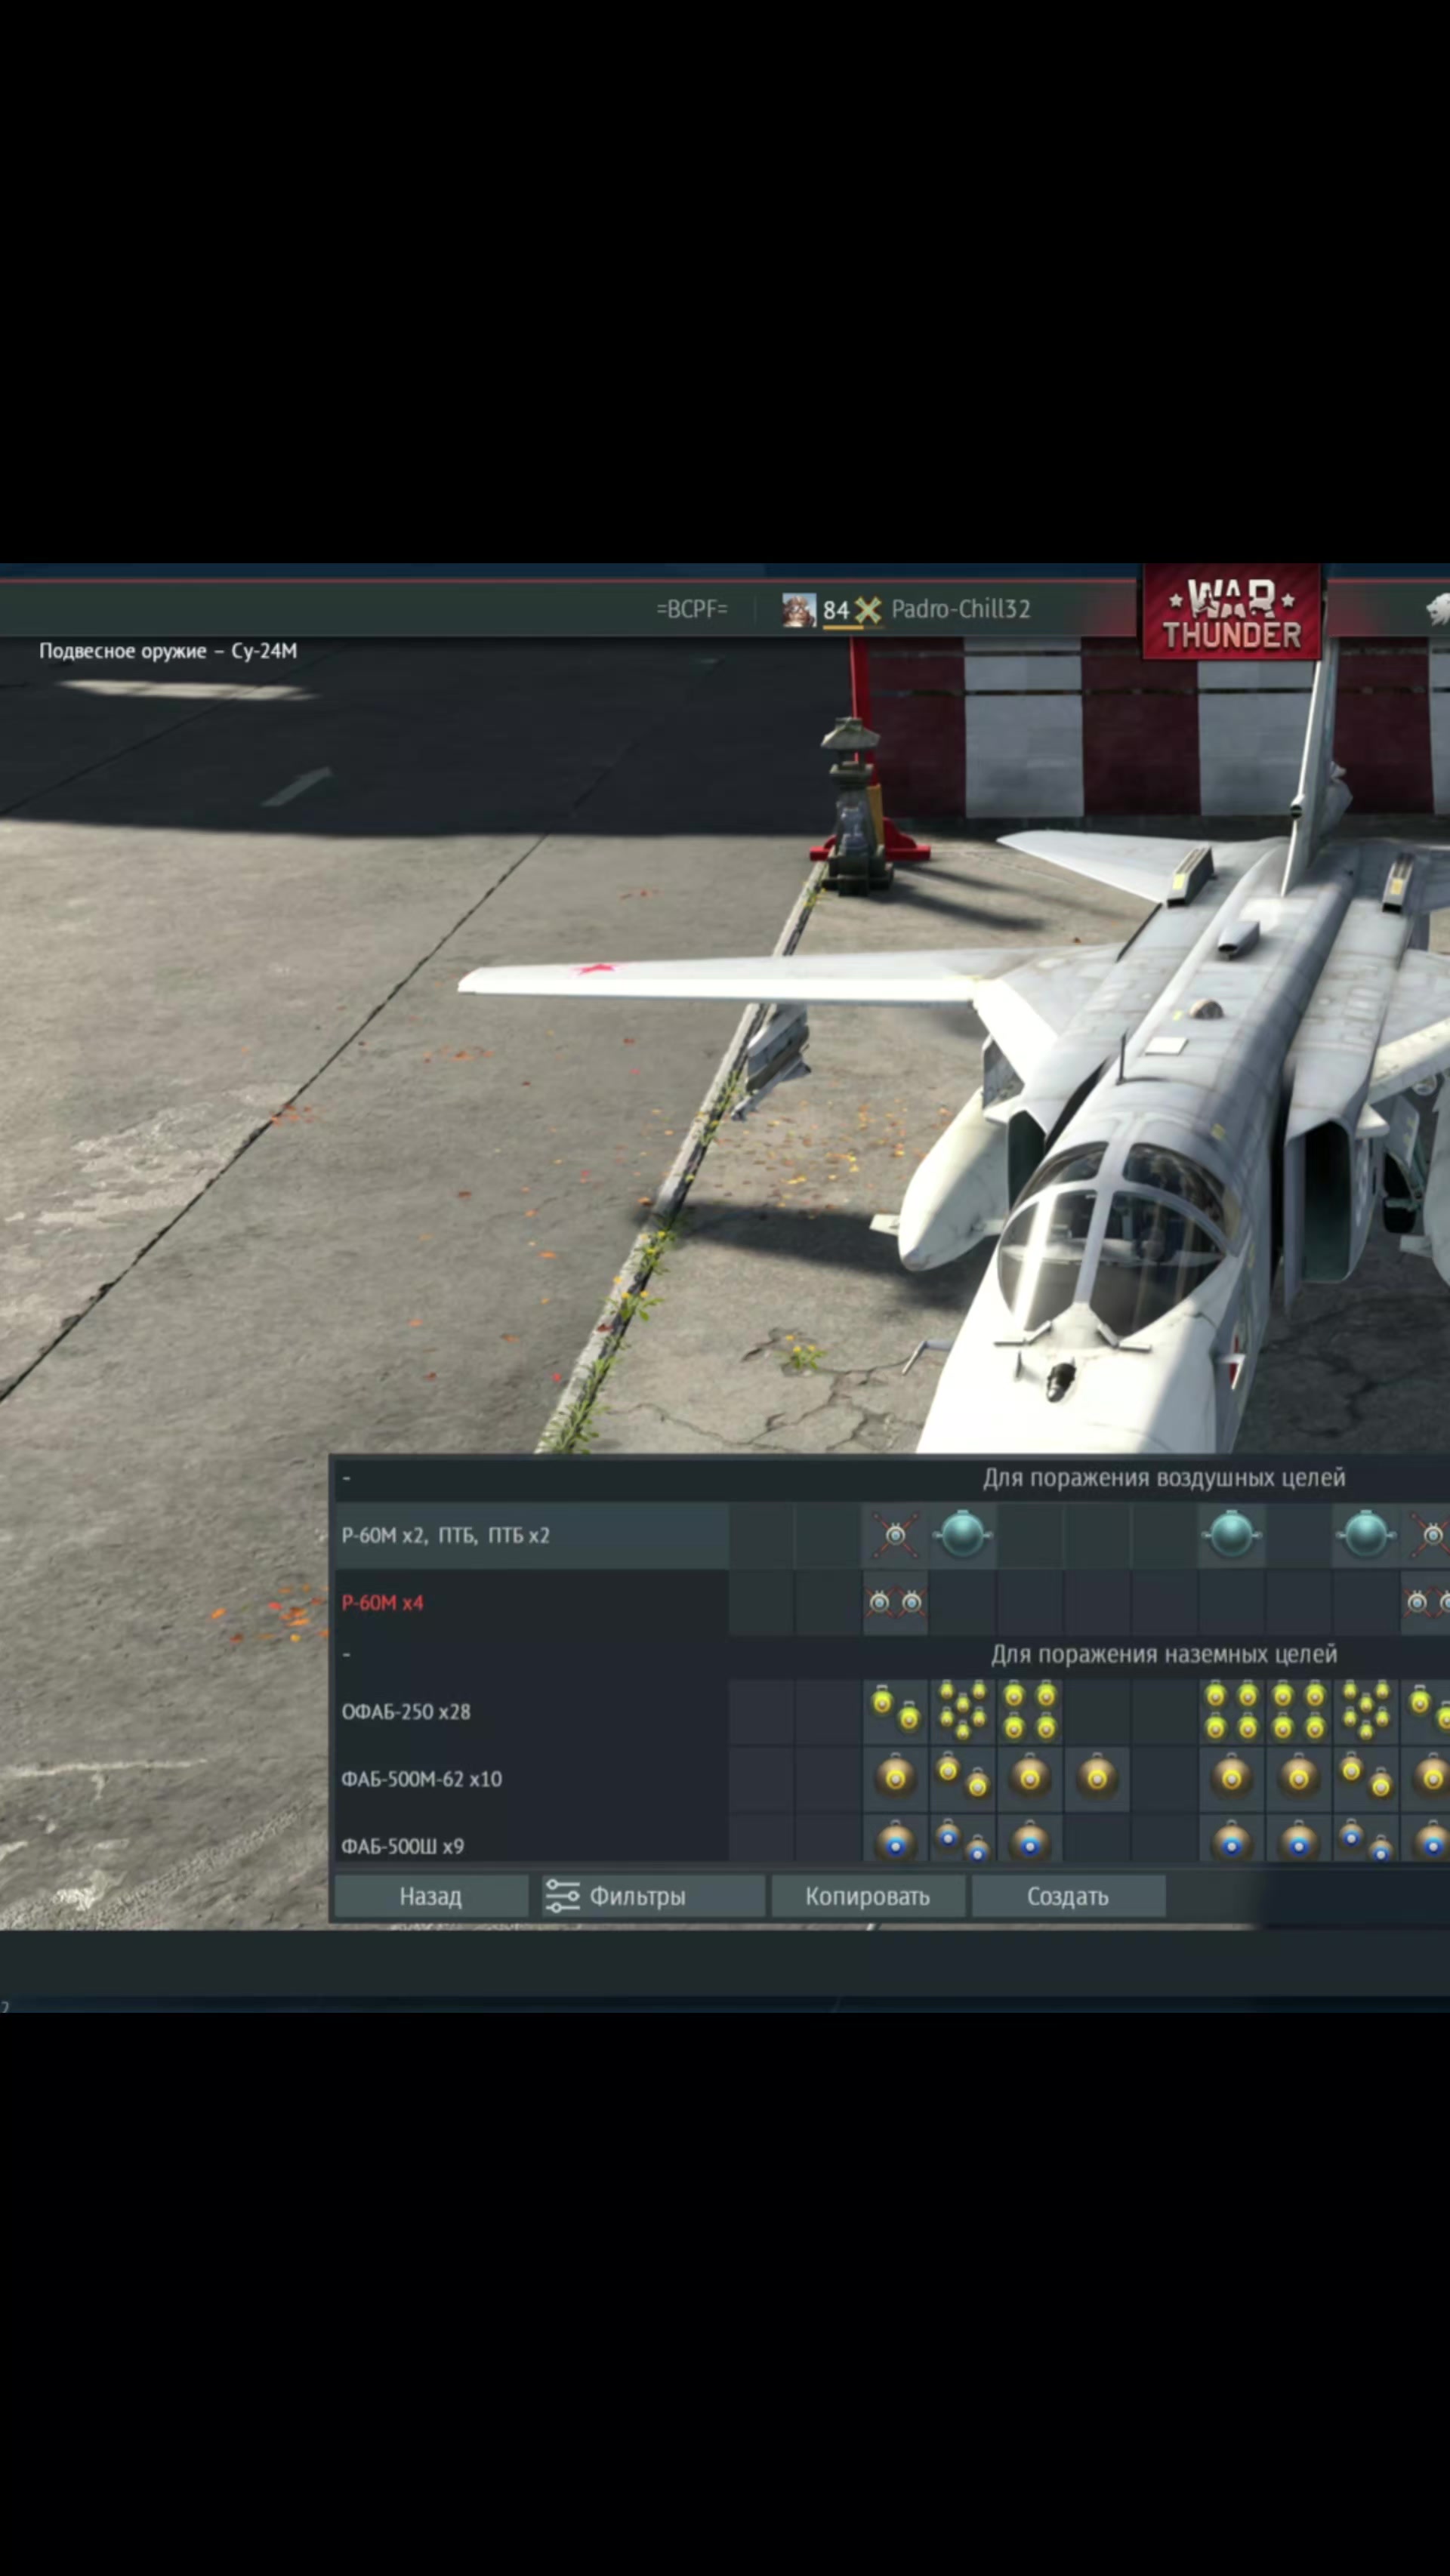Image resolution: width=1450 pixels, height=2576 pixels.
Task: Select the left two-bomb ФАБ-500М-62 icon
Action: [963, 1778]
